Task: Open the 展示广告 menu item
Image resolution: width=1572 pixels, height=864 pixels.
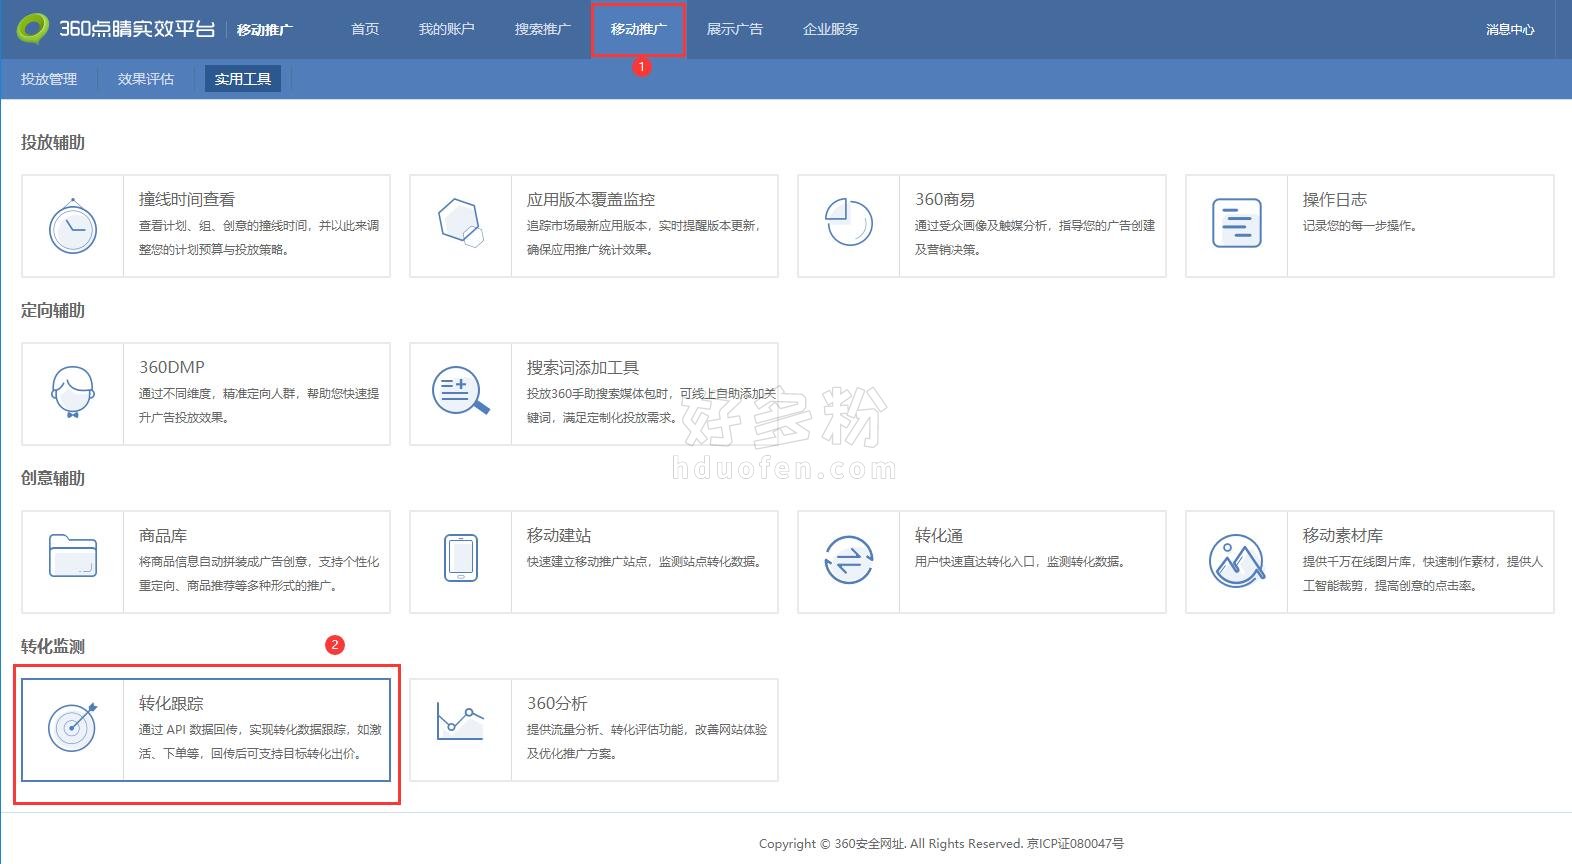Action: 734,29
